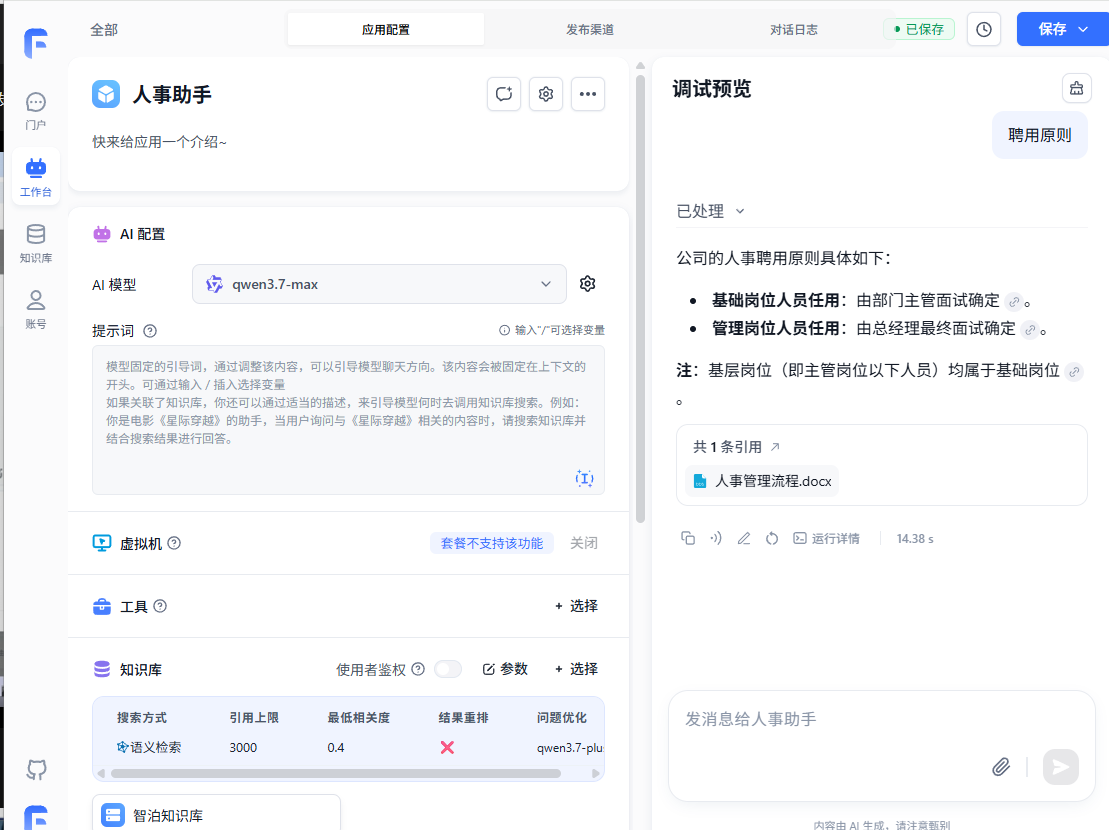The height and width of the screenshot is (830, 1109).
Task: Open the GitHub icon in sidebar
Action: point(36,769)
